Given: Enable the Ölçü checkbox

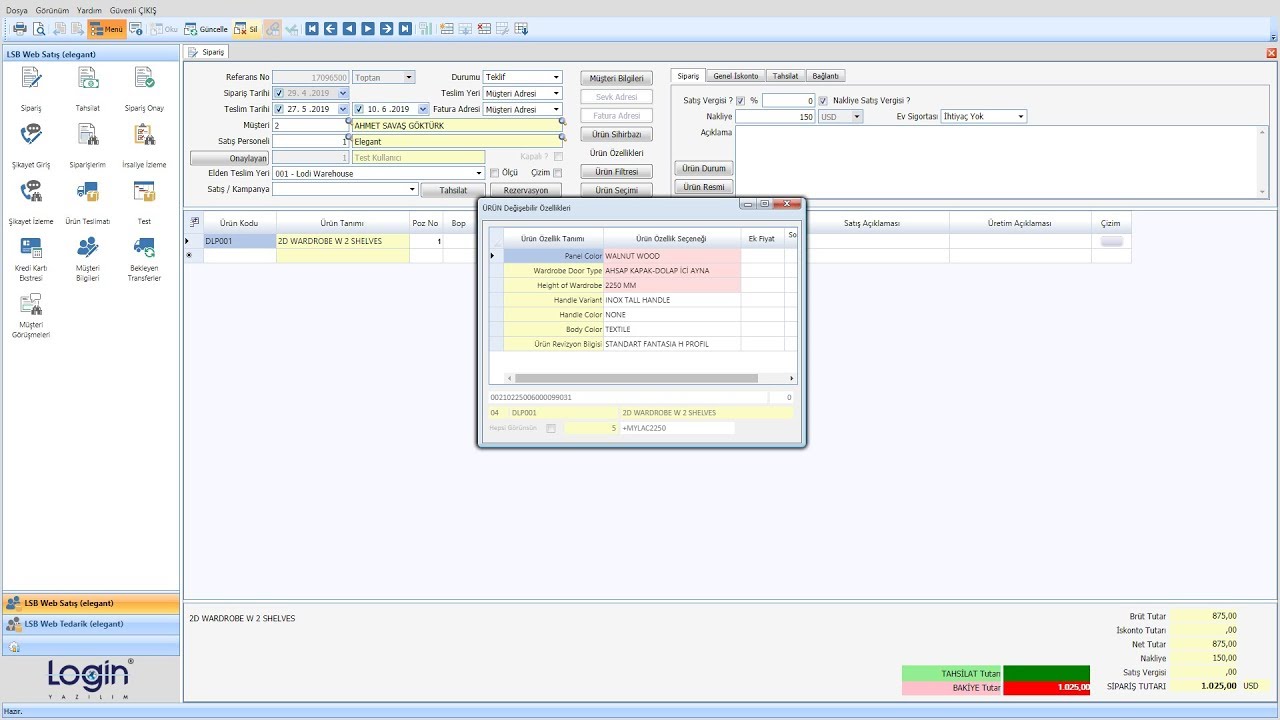Looking at the screenshot, I should (494, 173).
